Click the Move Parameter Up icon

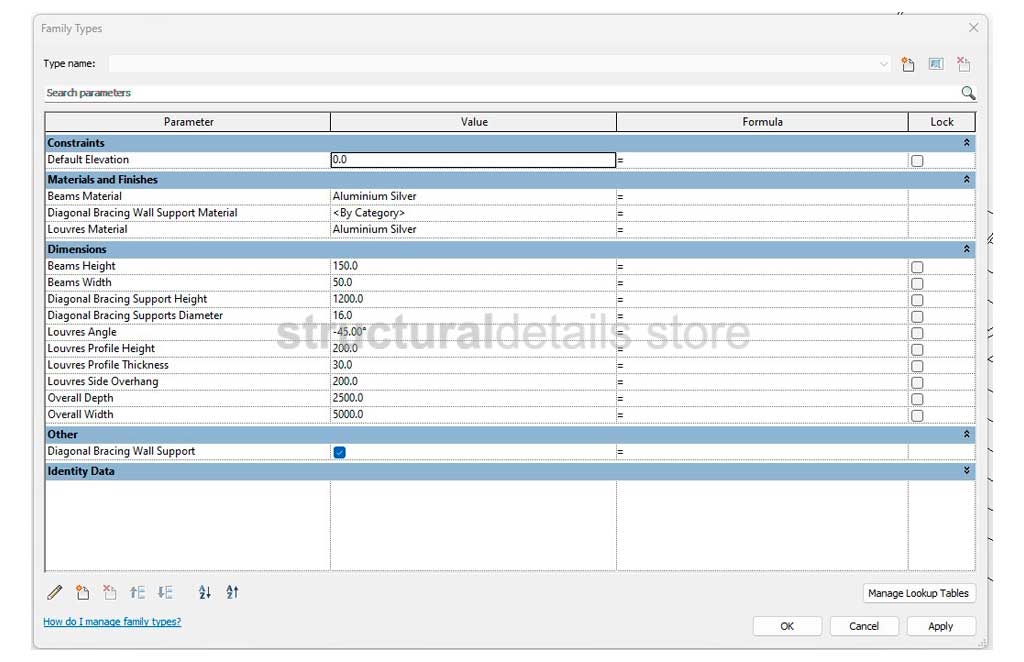(138, 593)
